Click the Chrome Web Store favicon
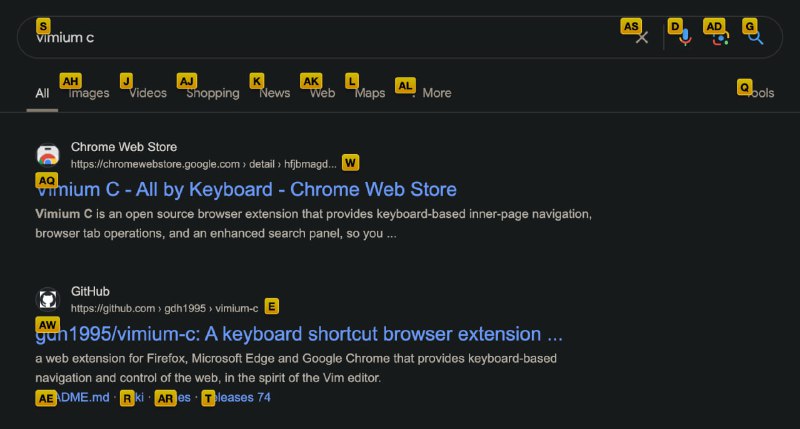 pos(48,155)
